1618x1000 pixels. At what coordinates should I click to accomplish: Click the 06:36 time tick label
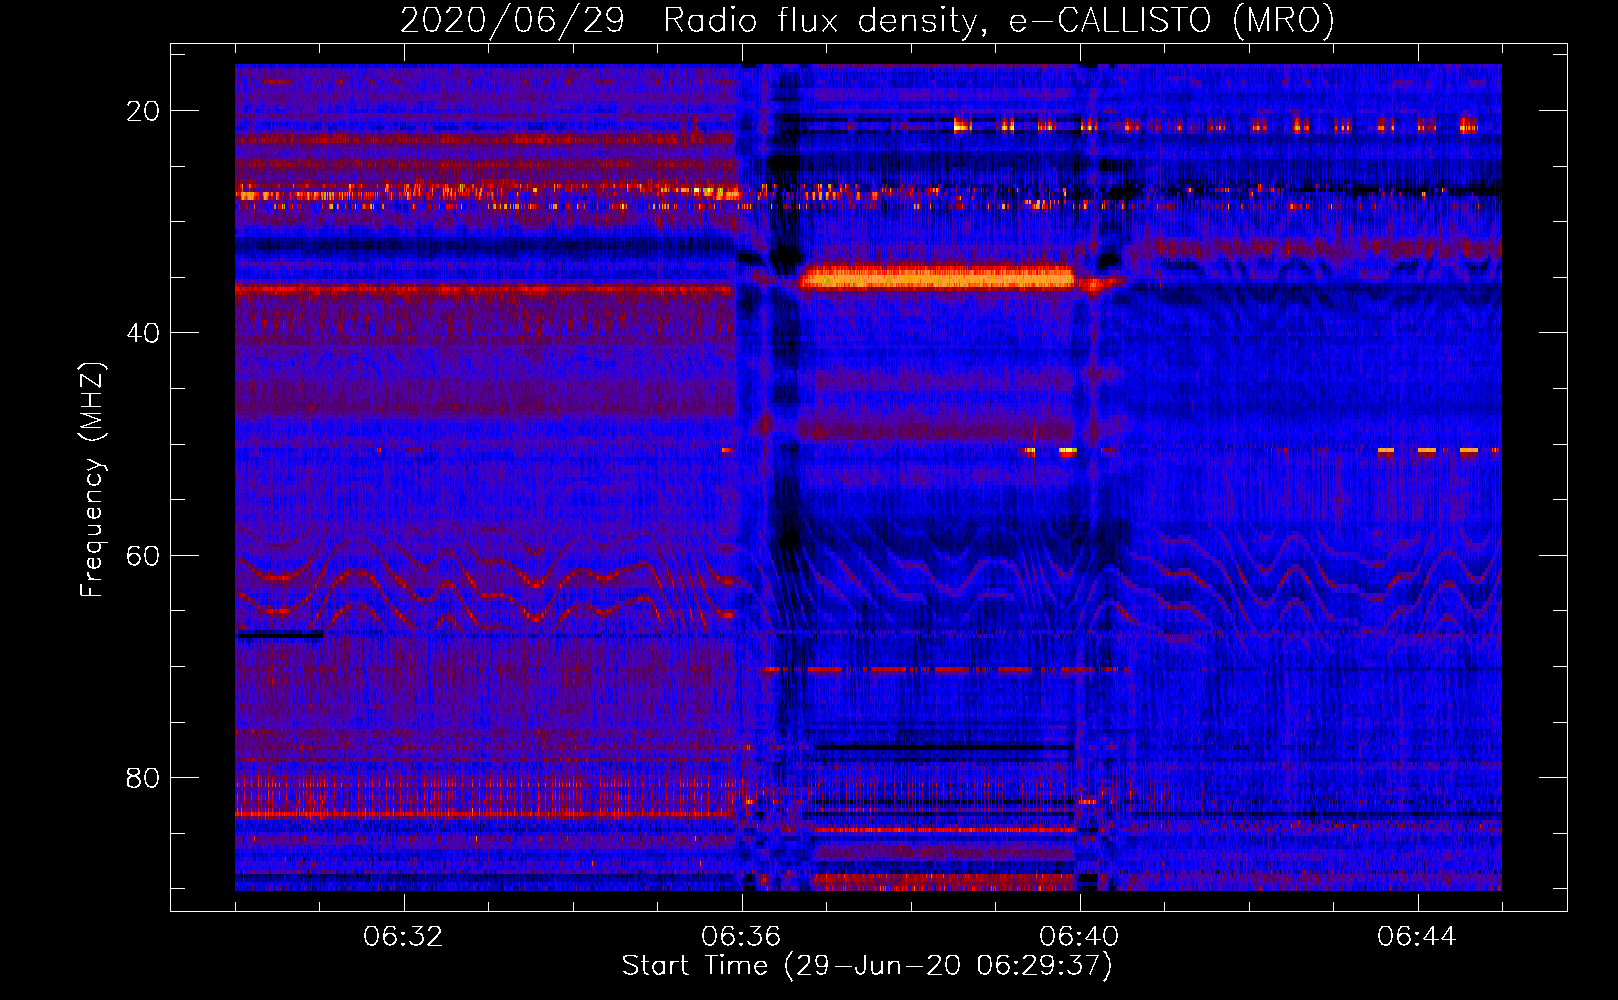741,937
